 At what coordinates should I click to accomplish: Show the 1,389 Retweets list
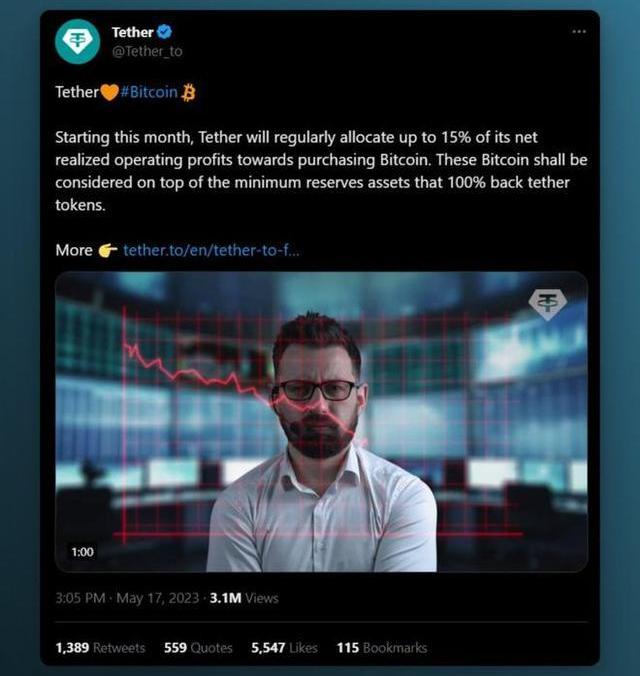pos(100,648)
